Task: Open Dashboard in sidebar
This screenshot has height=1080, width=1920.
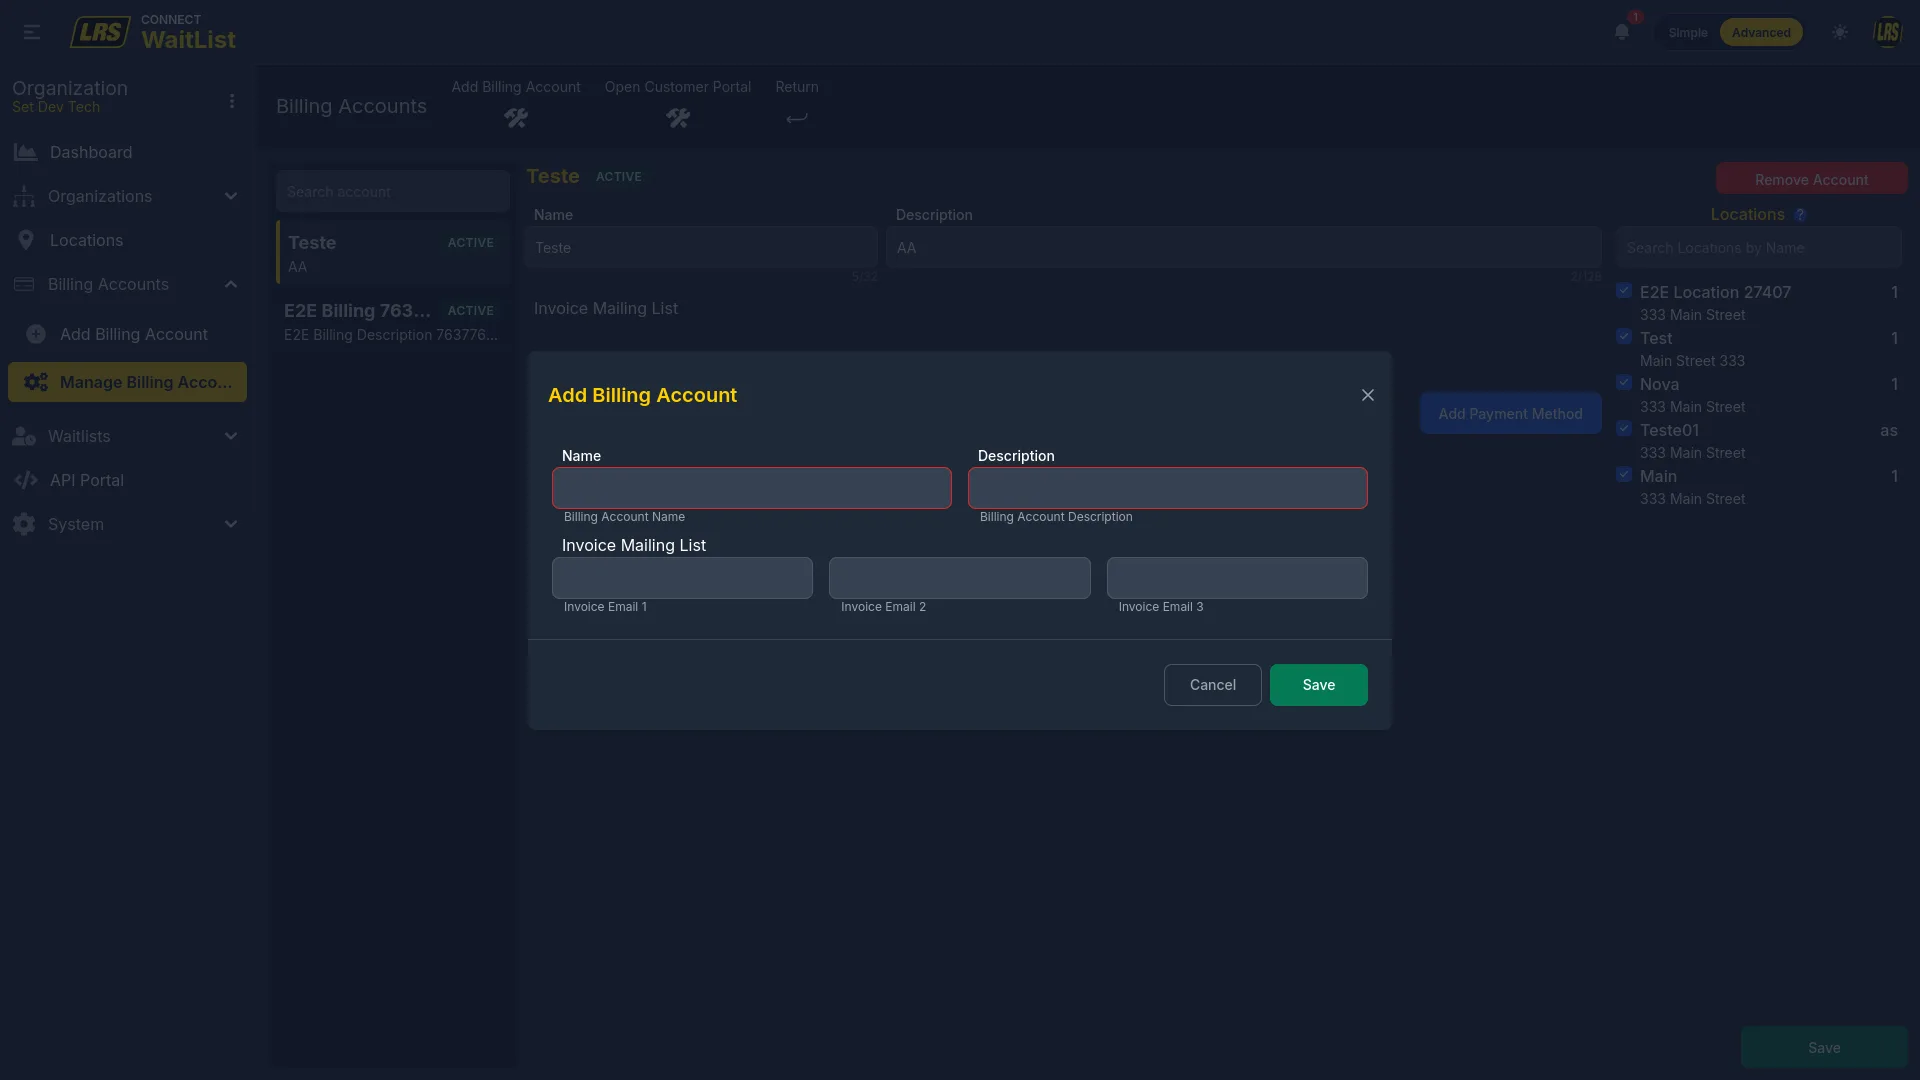Action: tap(127, 152)
